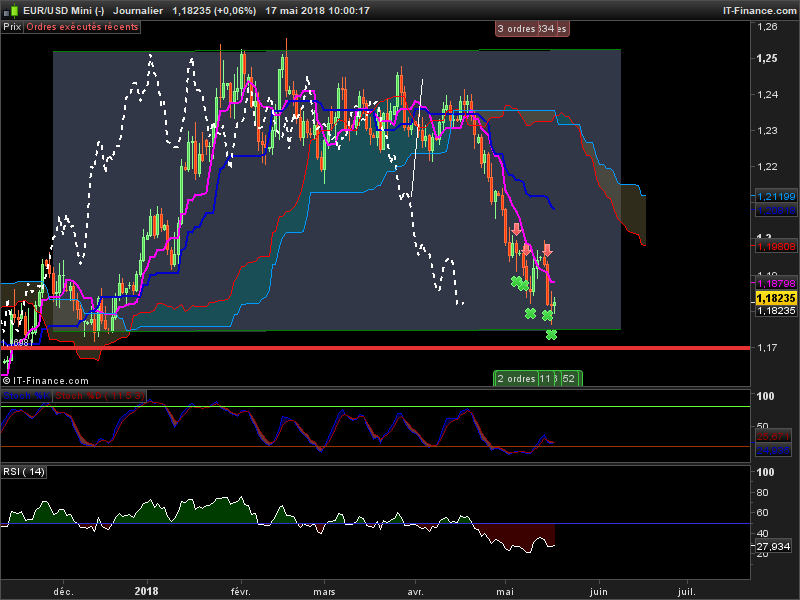This screenshot has width=800, height=600.
Task: Click the dark blue 1,20818 price label
Action: [x=776, y=211]
